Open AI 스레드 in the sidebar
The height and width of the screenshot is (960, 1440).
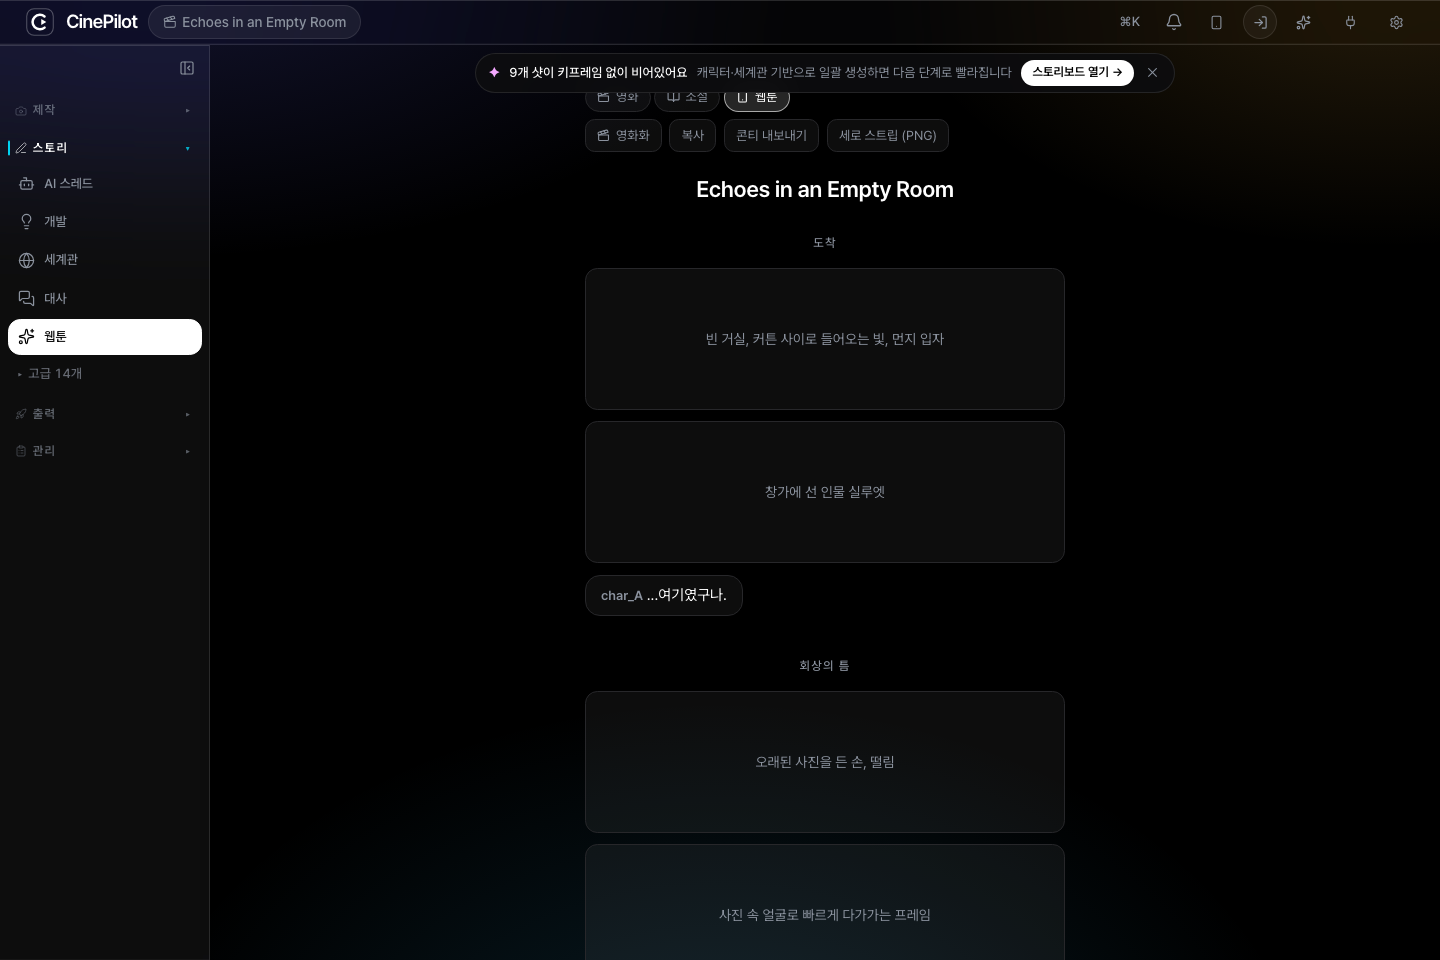point(105,184)
